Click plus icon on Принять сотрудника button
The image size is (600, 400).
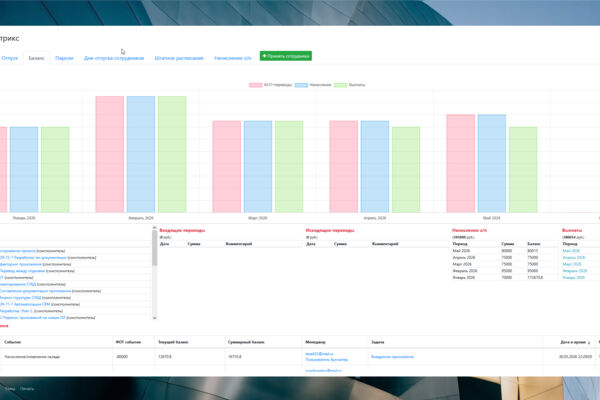(264, 56)
